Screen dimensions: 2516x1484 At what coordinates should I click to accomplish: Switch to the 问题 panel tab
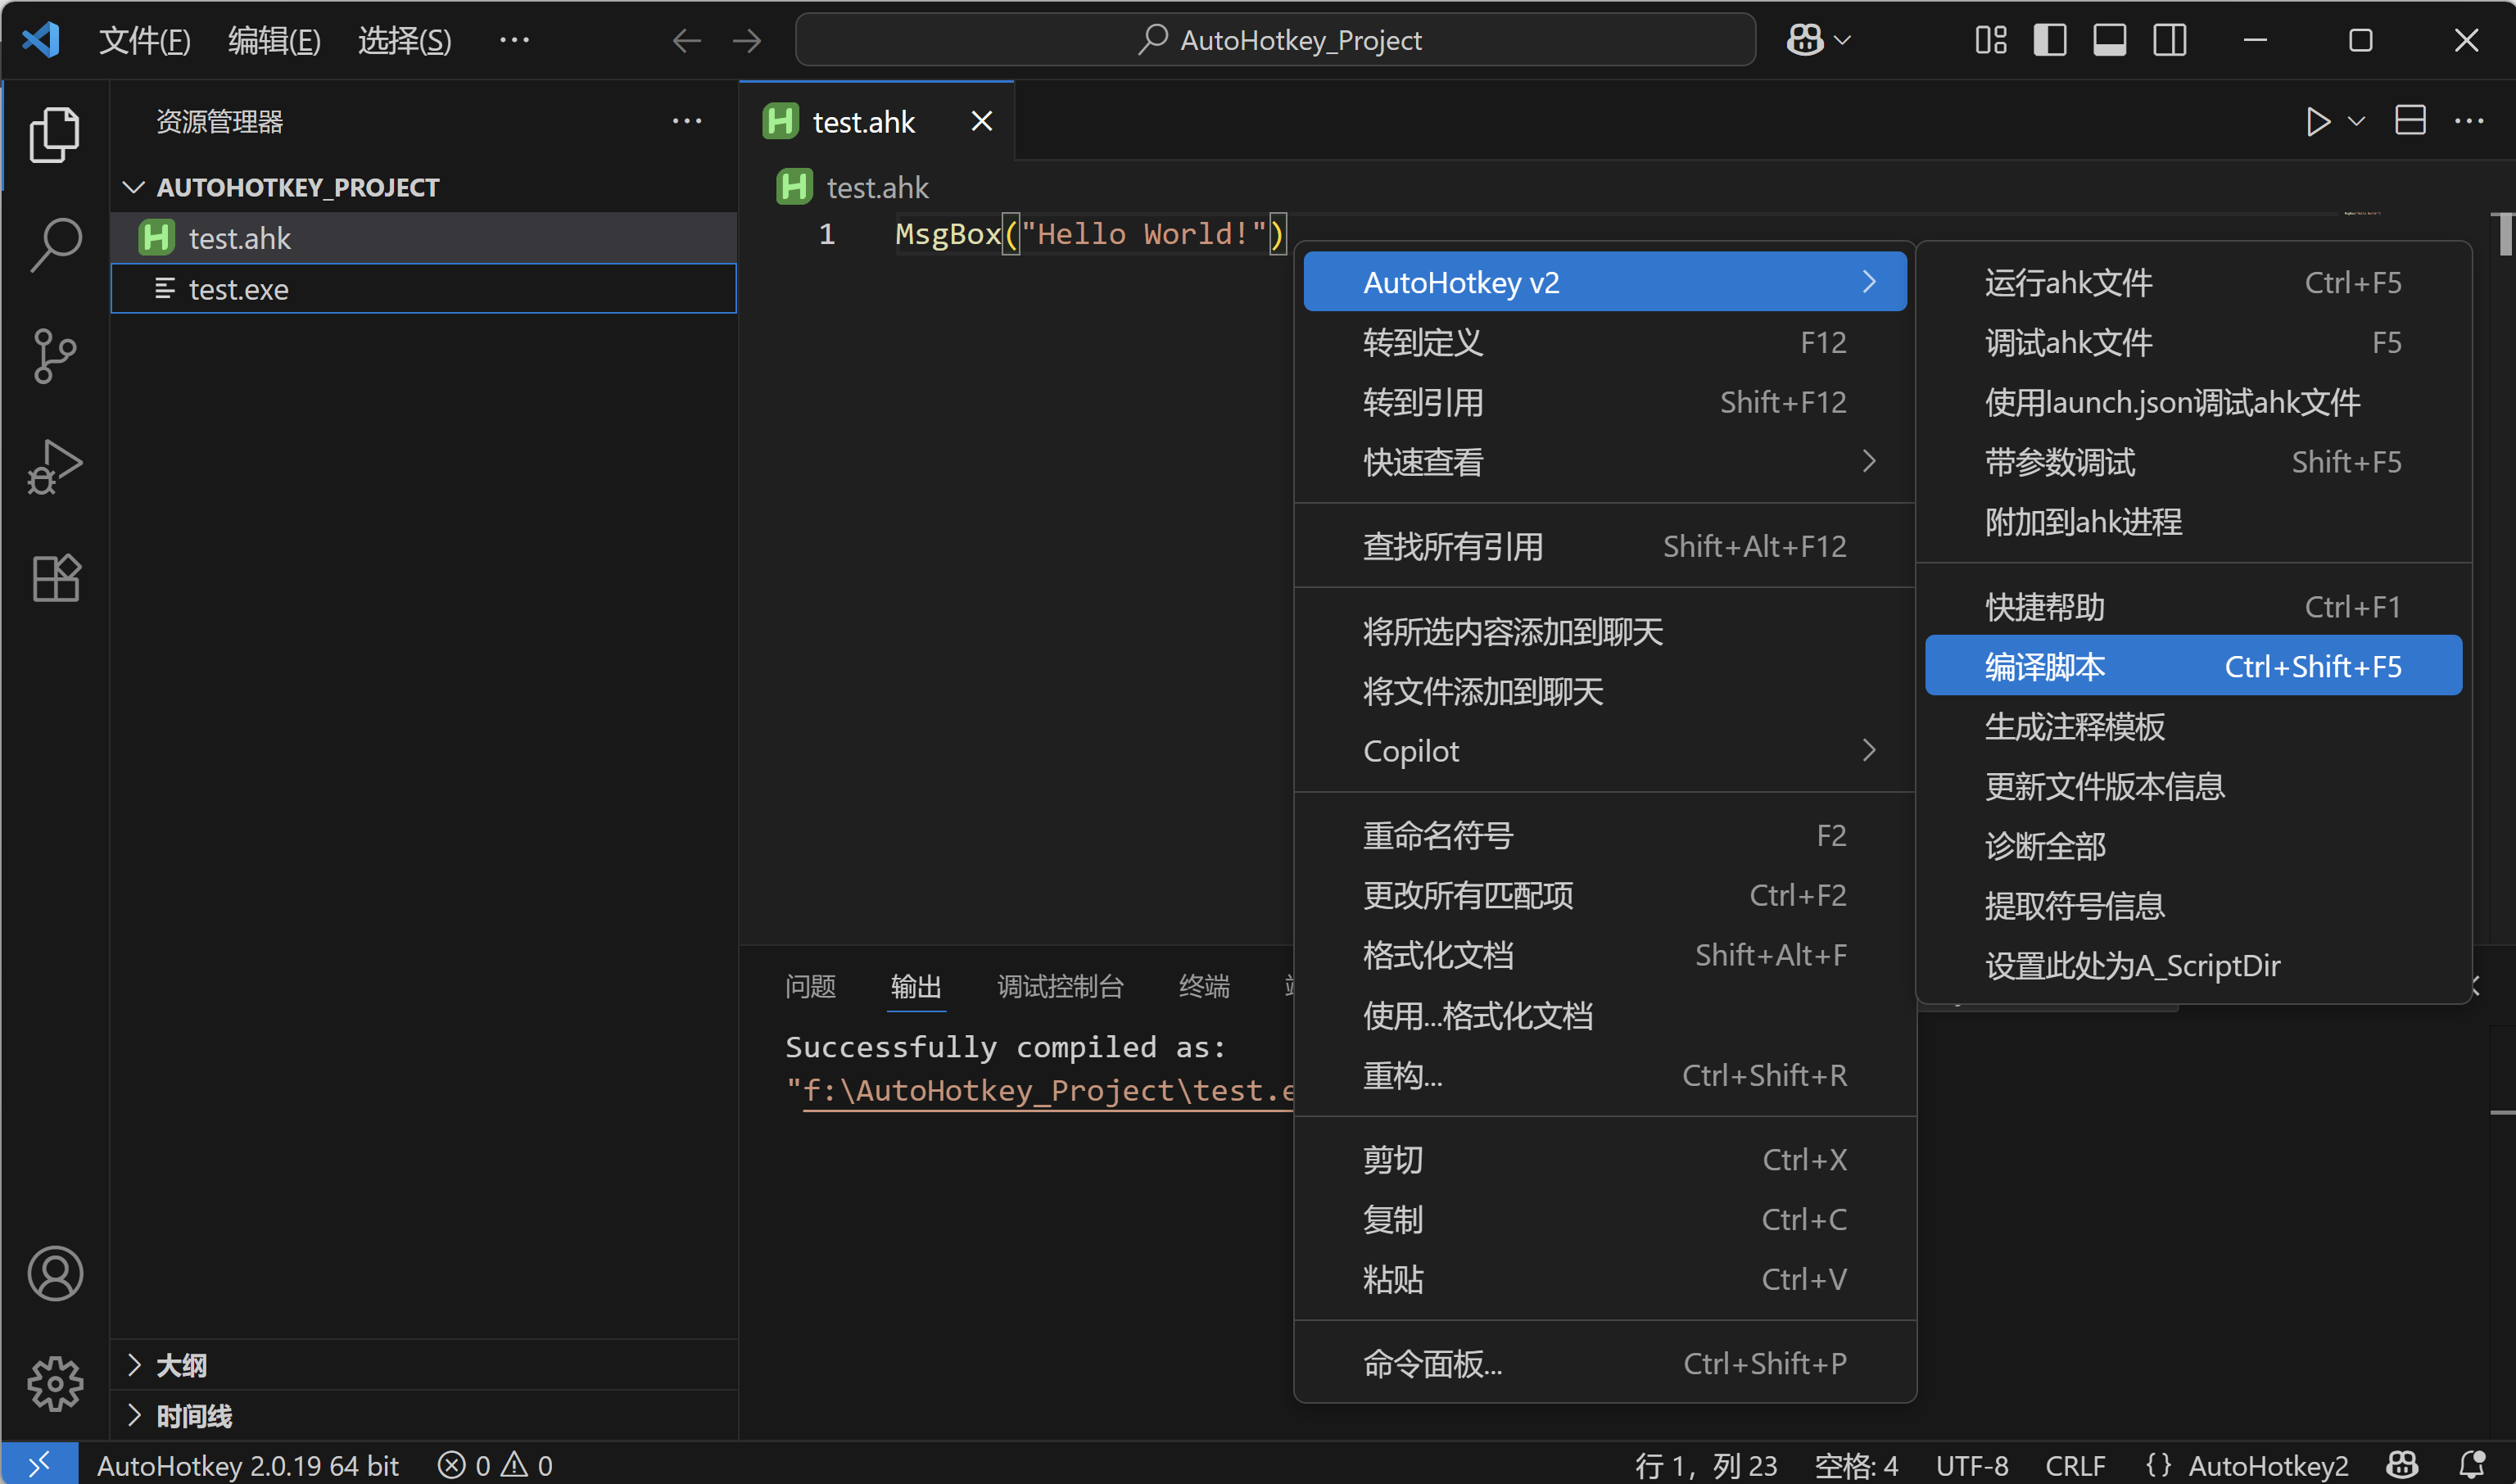coord(810,986)
